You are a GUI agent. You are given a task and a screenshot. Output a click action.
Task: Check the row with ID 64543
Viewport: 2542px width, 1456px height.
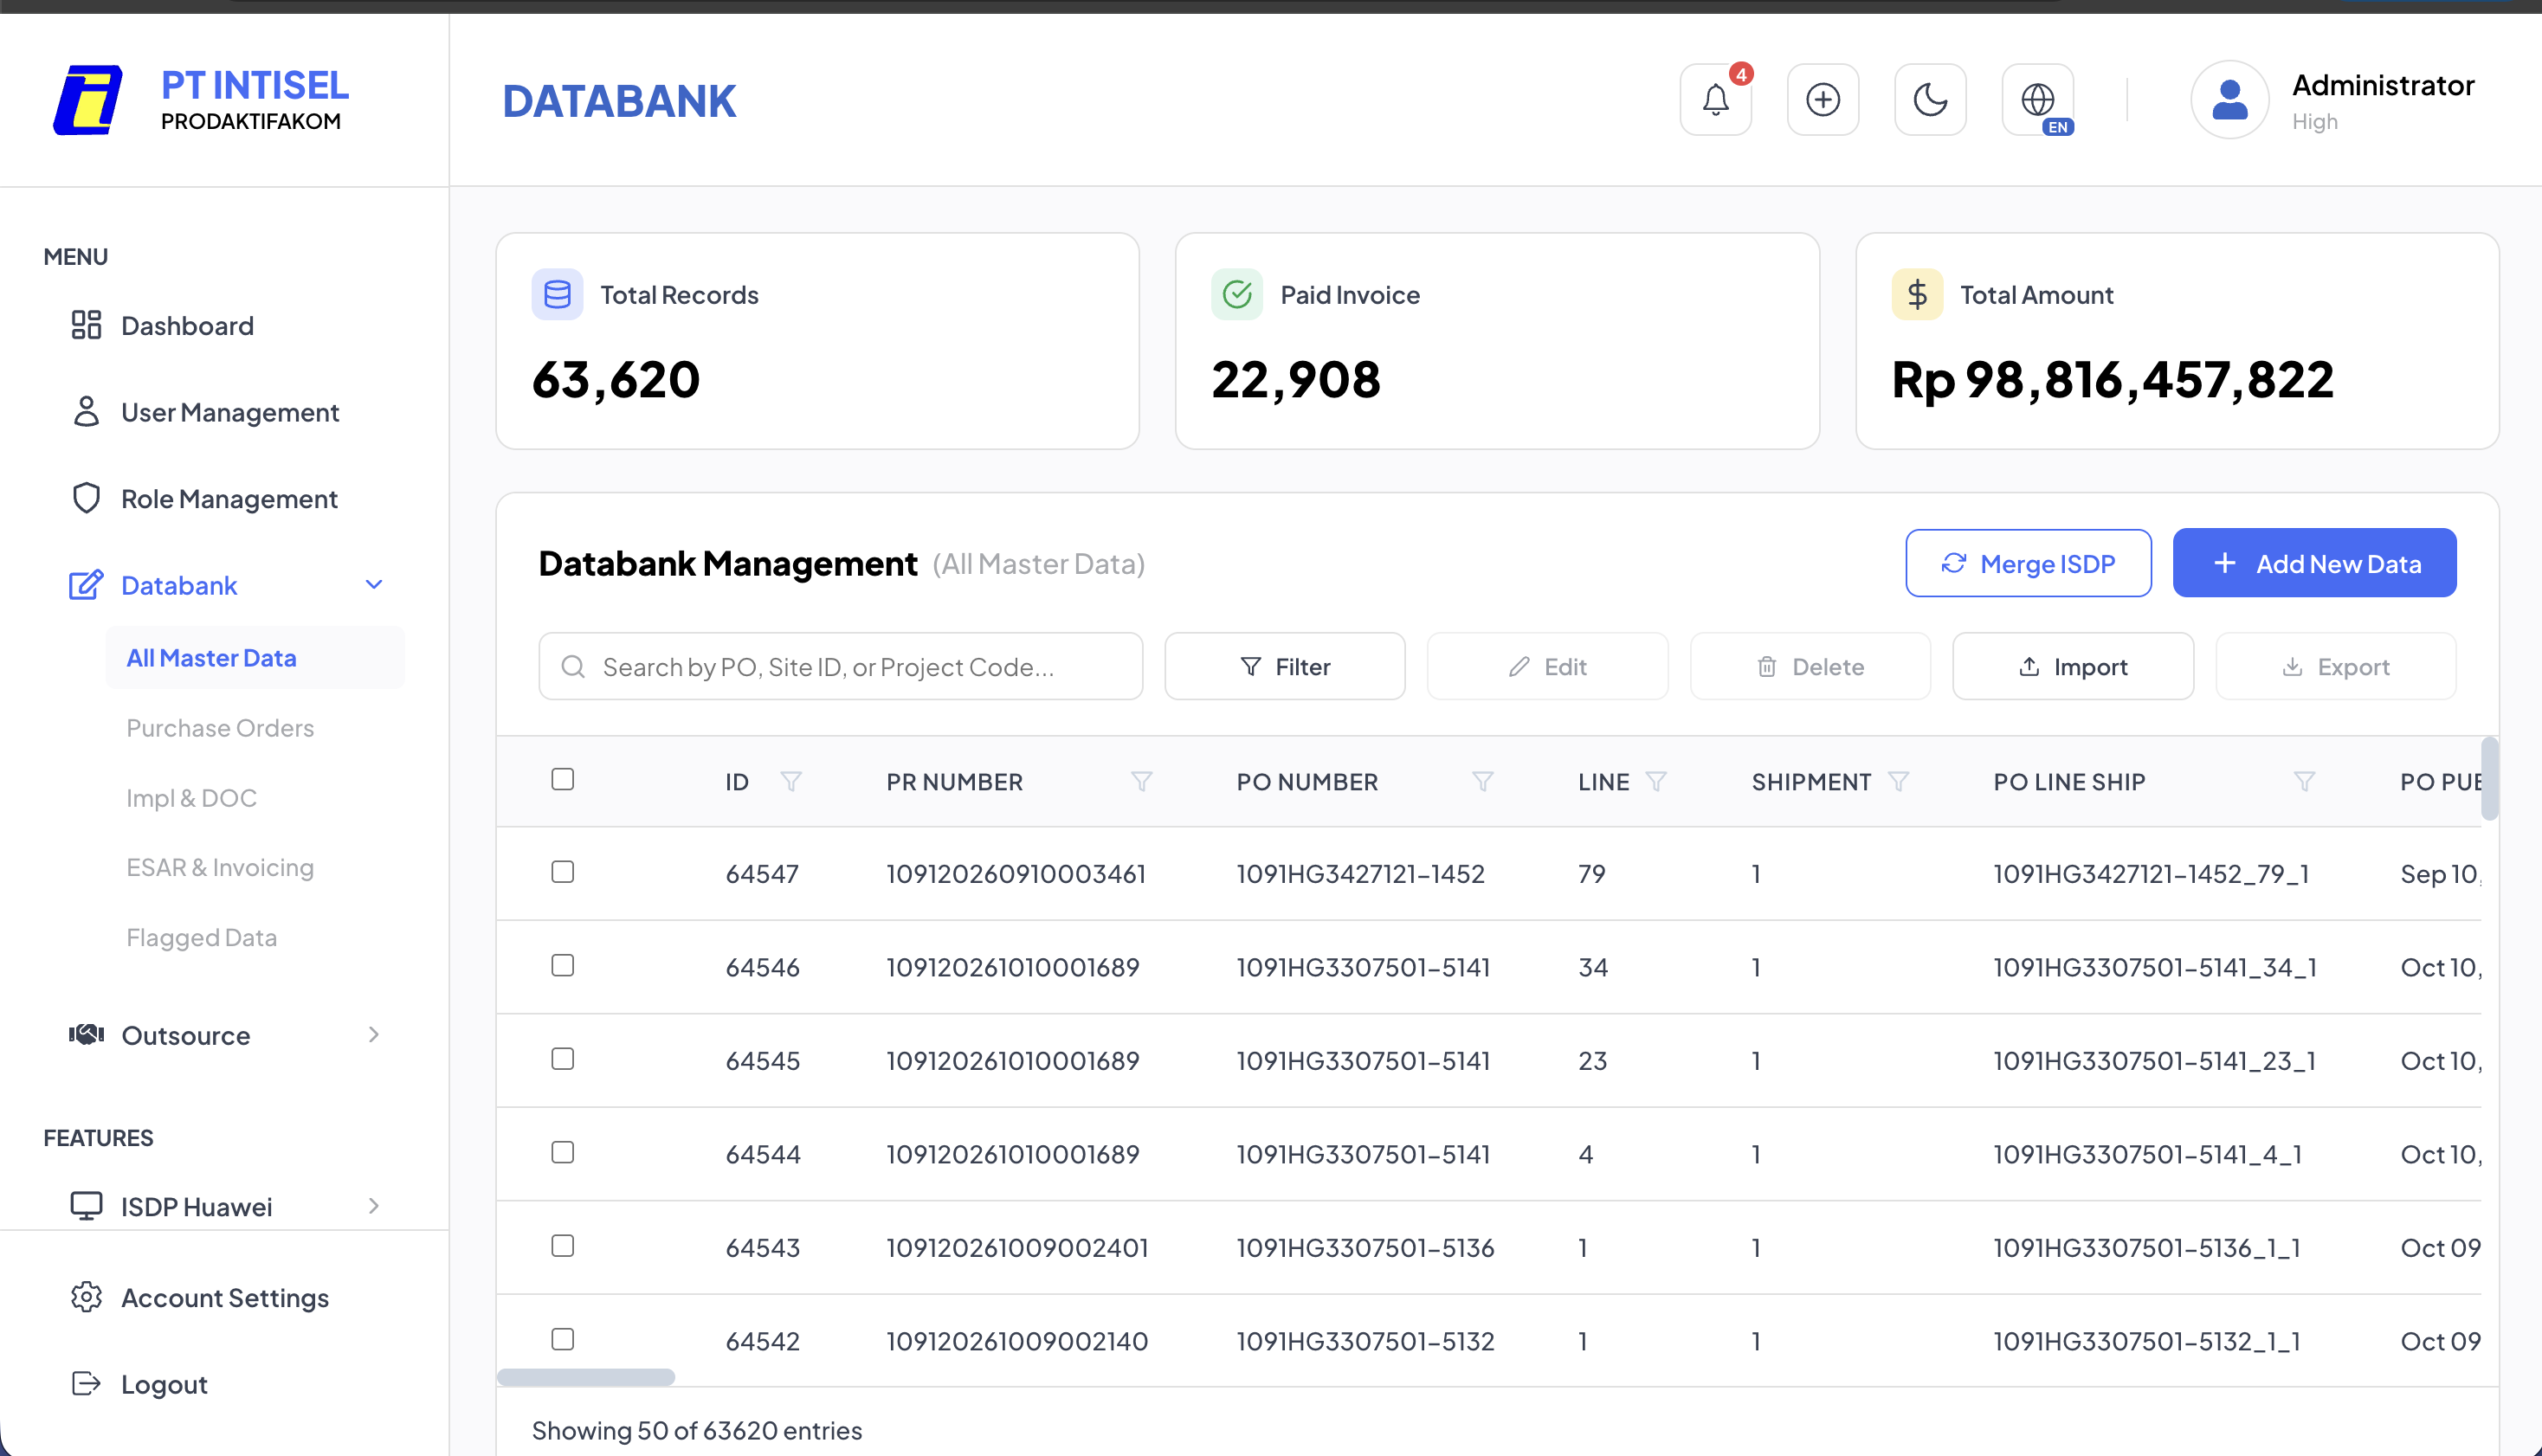[563, 1246]
